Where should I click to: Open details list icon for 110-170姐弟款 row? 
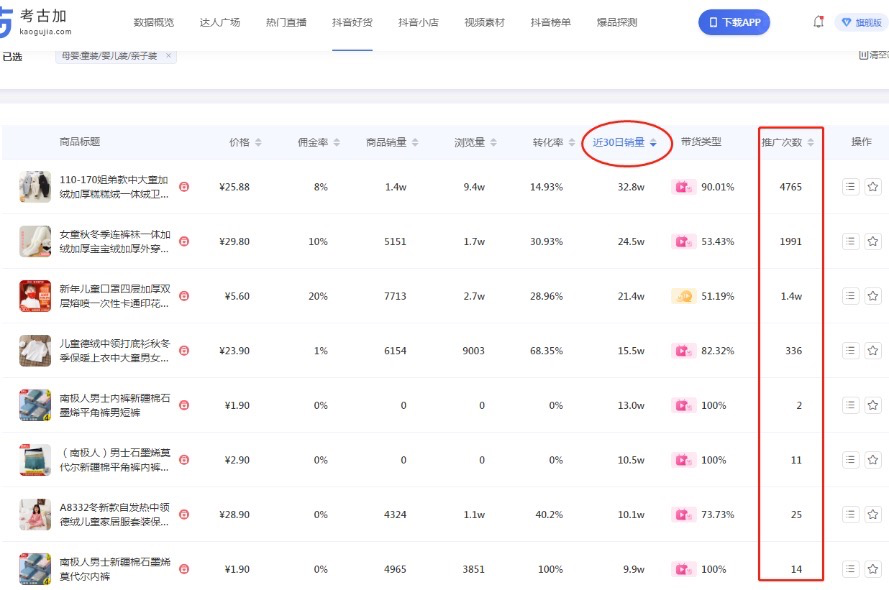[x=850, y=186]
